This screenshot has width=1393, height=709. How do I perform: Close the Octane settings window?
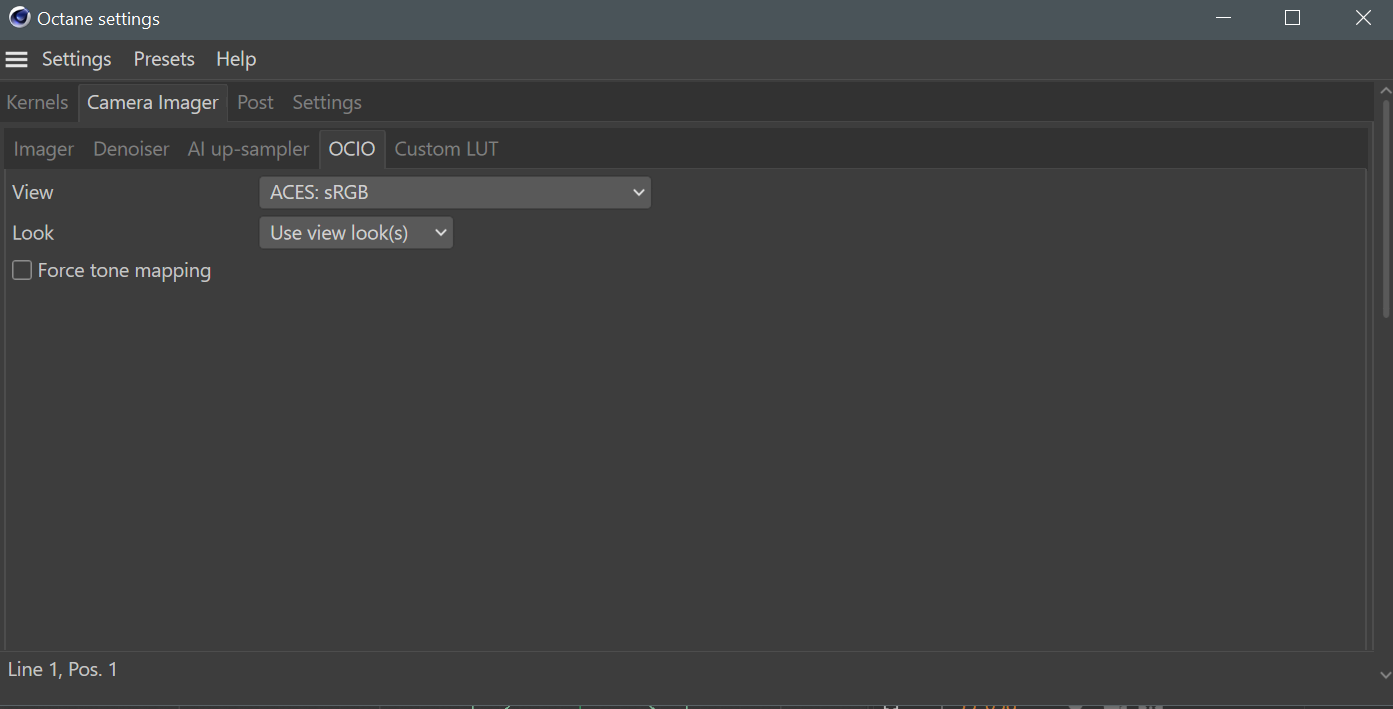(1363, 18)
